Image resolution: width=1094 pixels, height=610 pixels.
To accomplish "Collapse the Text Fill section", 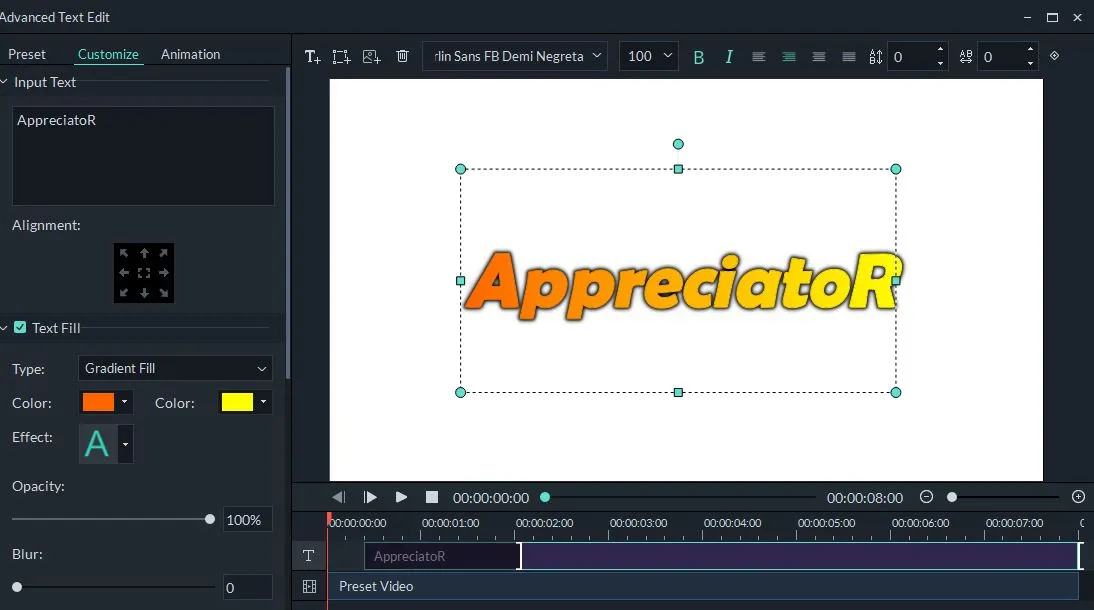I will tap(4, 327).
